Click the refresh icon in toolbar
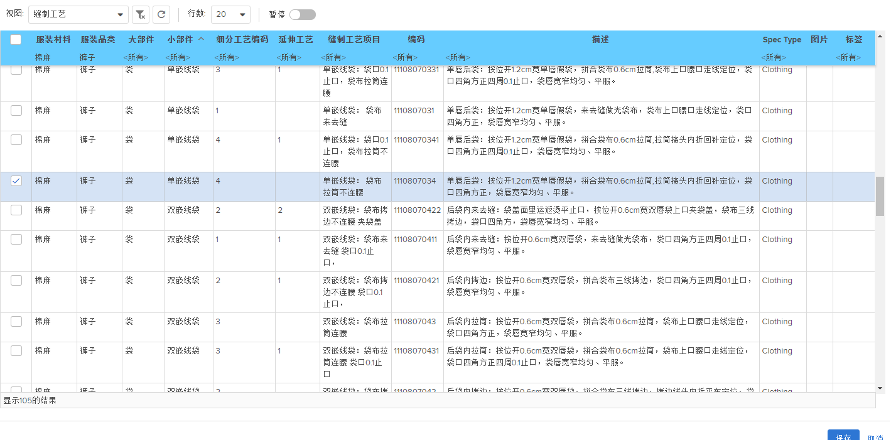Viewport: 890px width, 440px height. (x=162, y=15)
